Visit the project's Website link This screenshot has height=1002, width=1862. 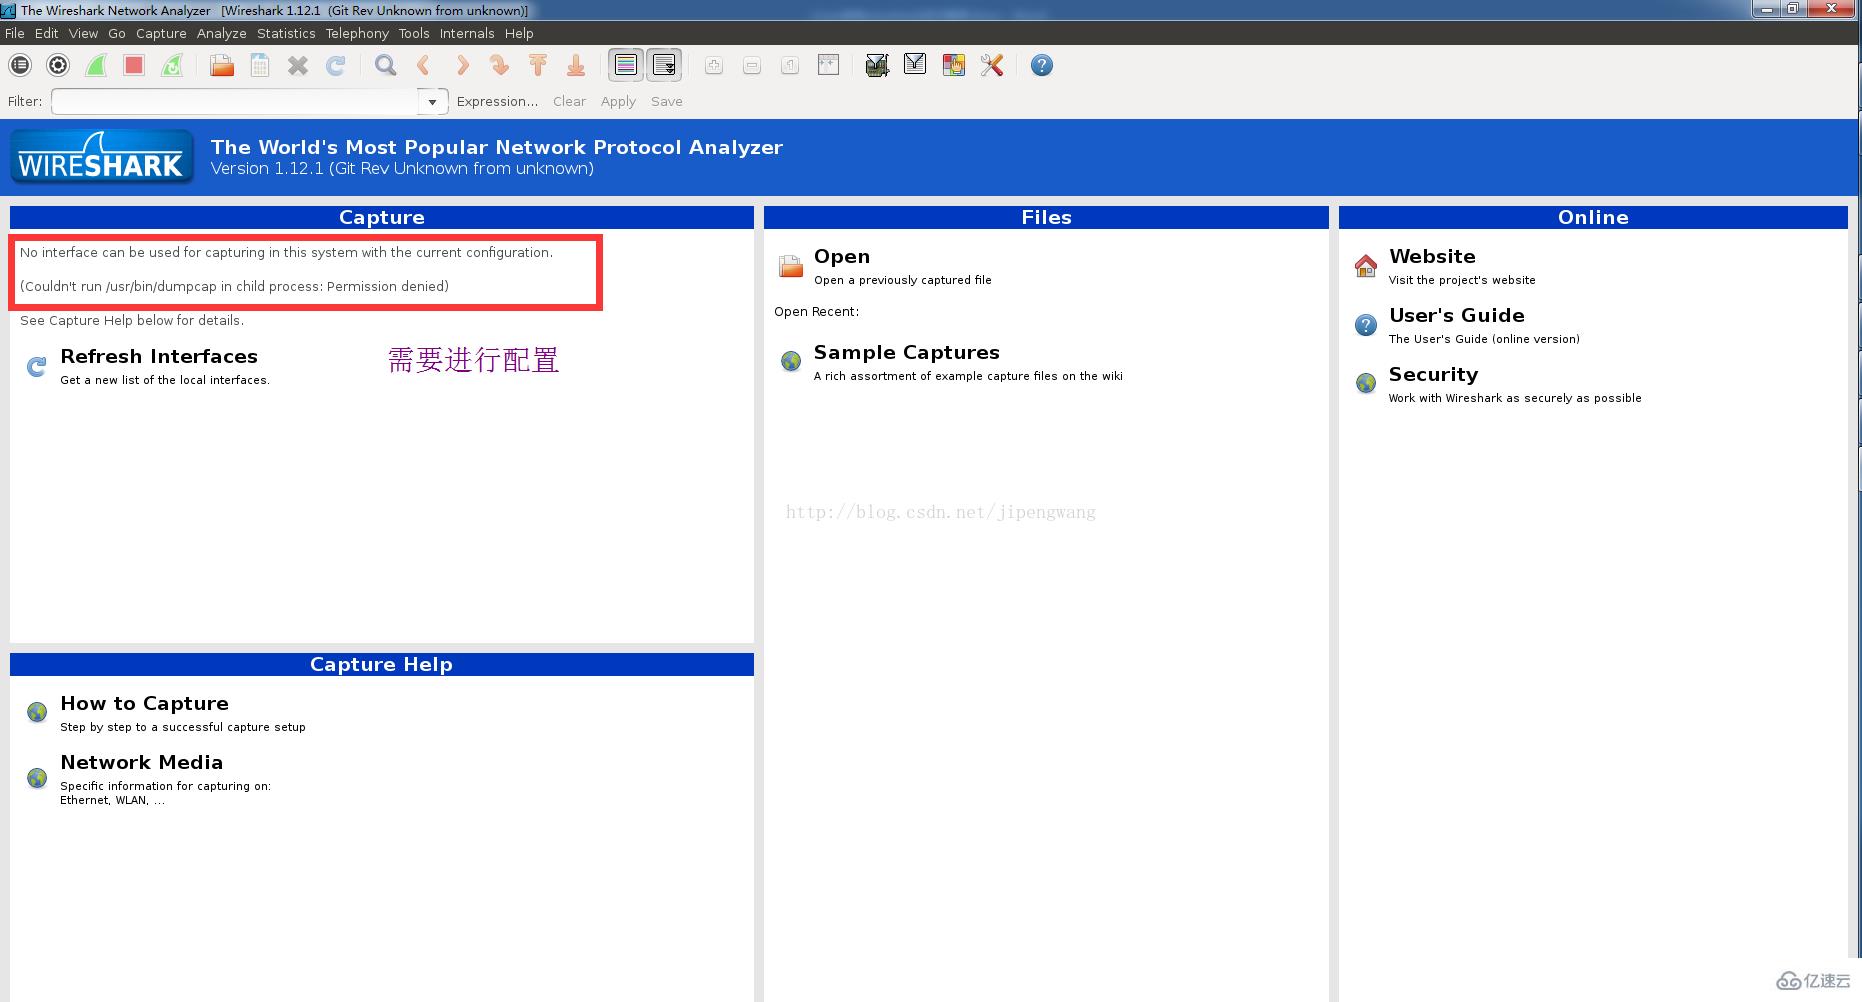[x=1432, y=257]
